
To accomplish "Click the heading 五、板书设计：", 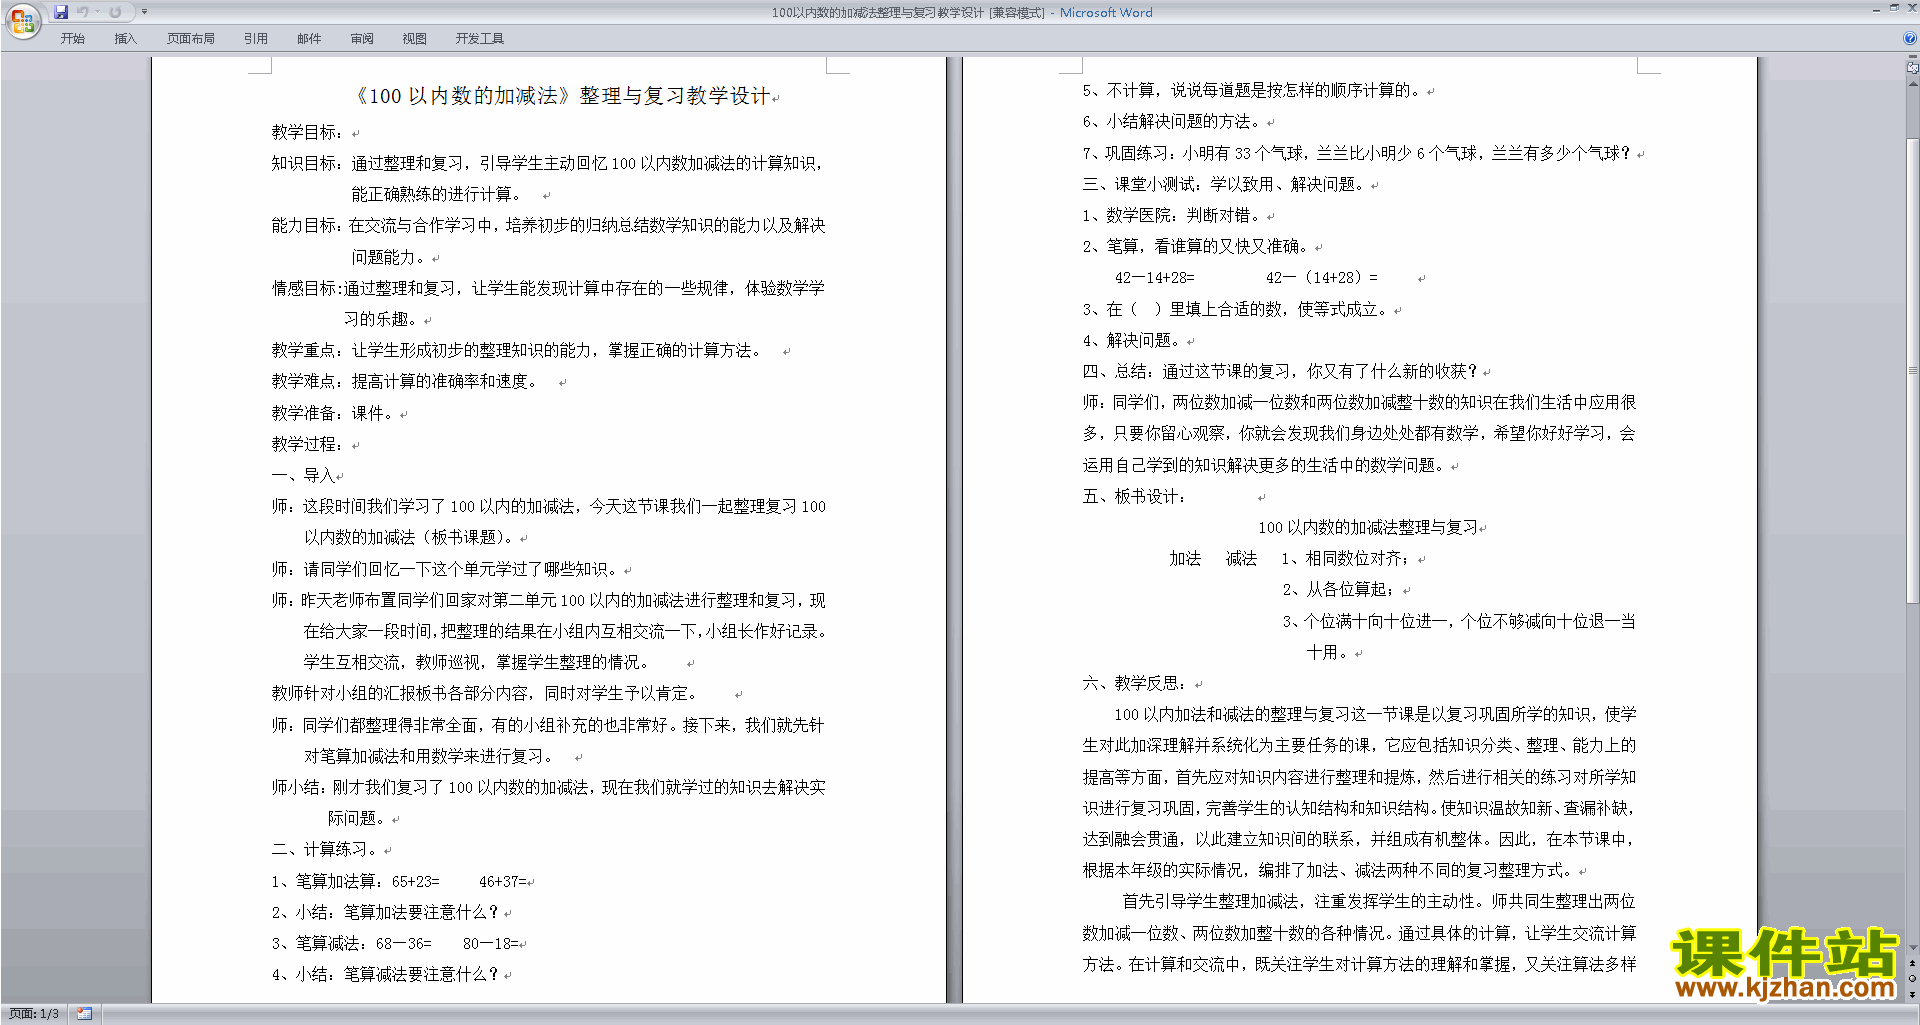I will pos(1135,496).
